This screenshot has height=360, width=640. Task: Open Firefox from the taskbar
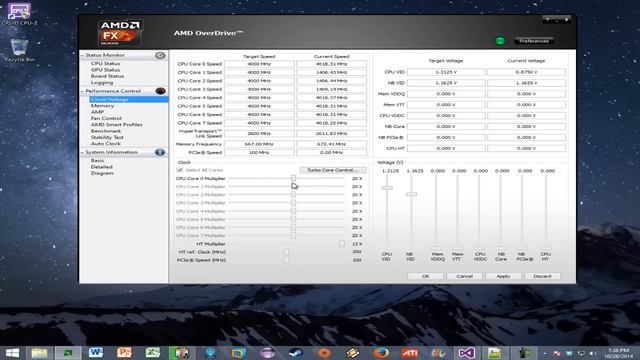(x=381, y=353)
